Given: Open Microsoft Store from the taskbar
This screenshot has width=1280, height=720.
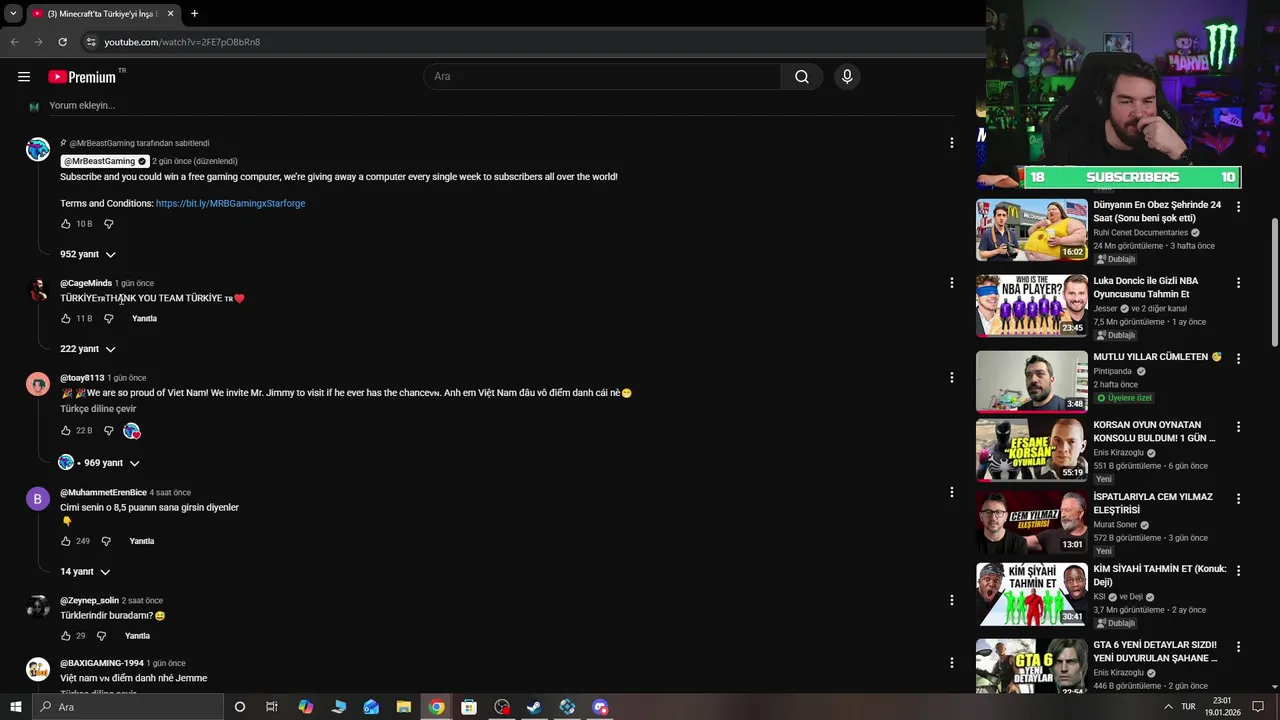Looking at the screenshot, I should 469,707.
